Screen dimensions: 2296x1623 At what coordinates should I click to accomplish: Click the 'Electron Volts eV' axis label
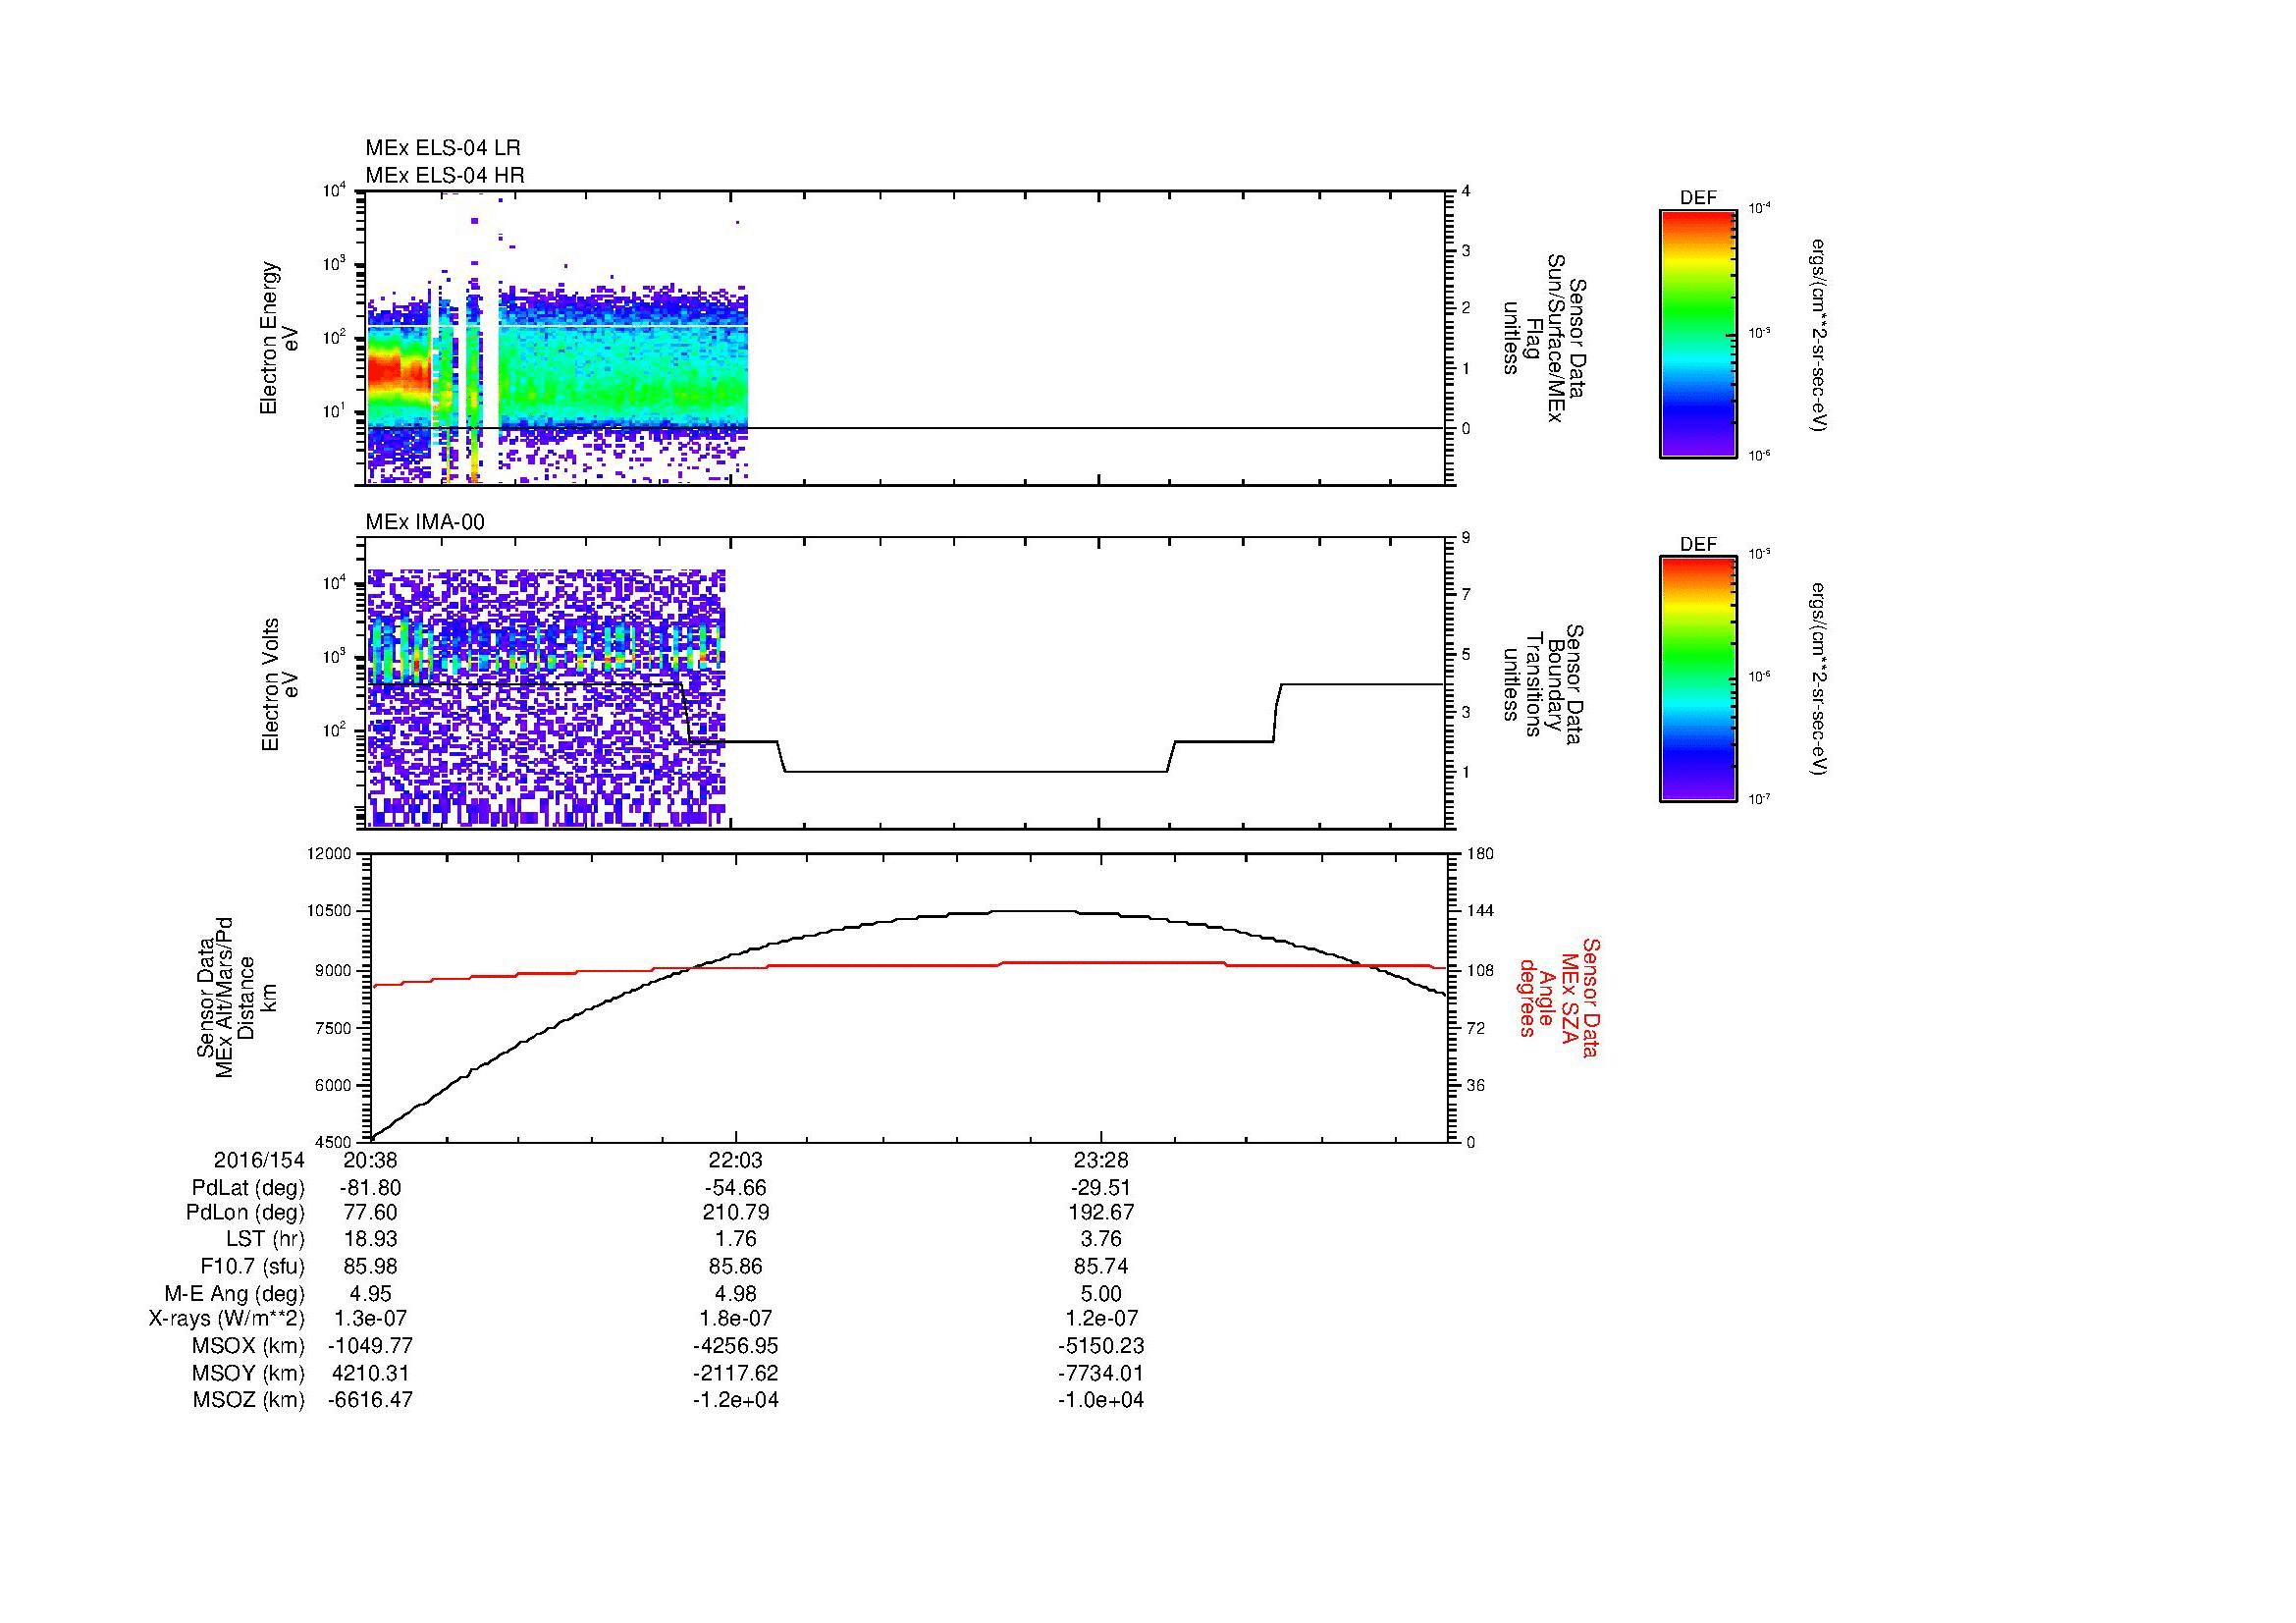pos(279,684)
